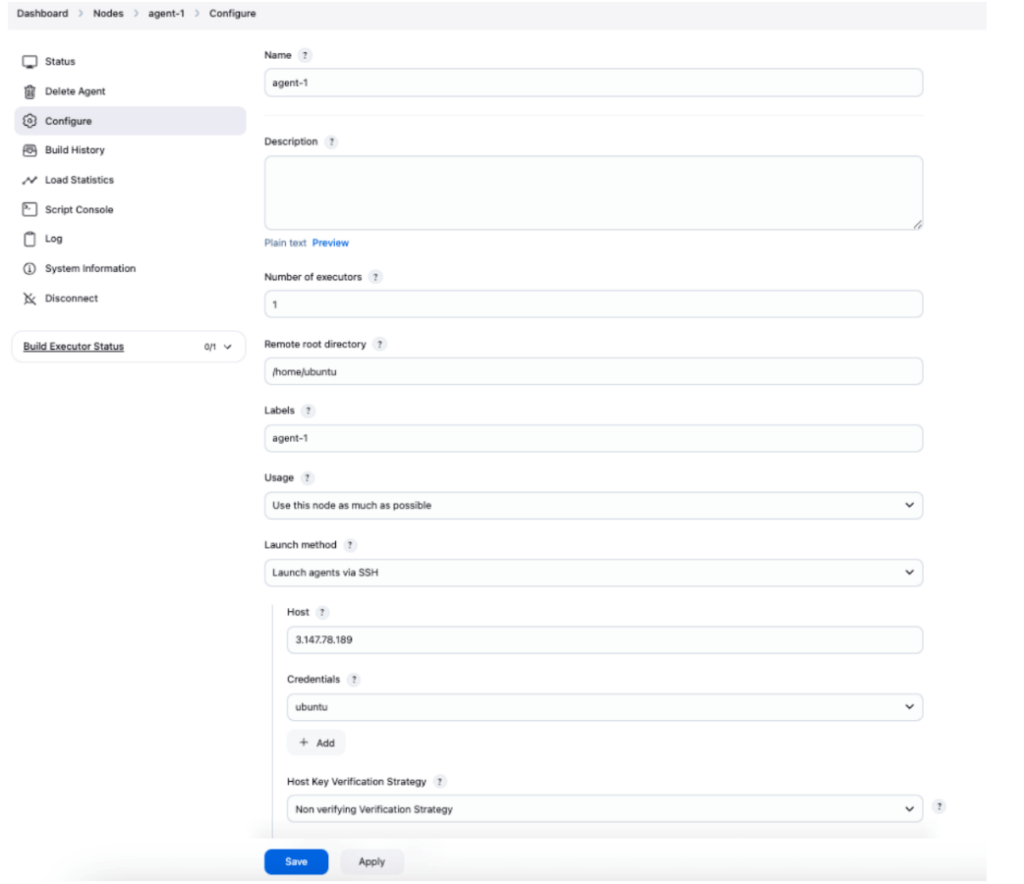Click the Script Console terminal icon
Viewport: 1024px width, 884px height.
click(x=29, y=210)
